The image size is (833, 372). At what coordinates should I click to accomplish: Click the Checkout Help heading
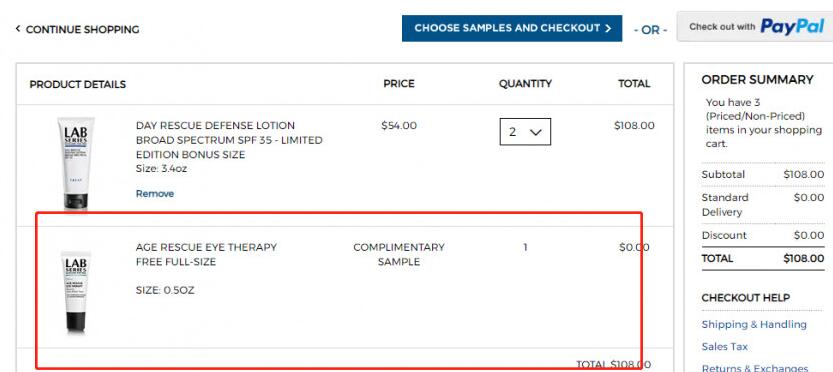(745, 298)
